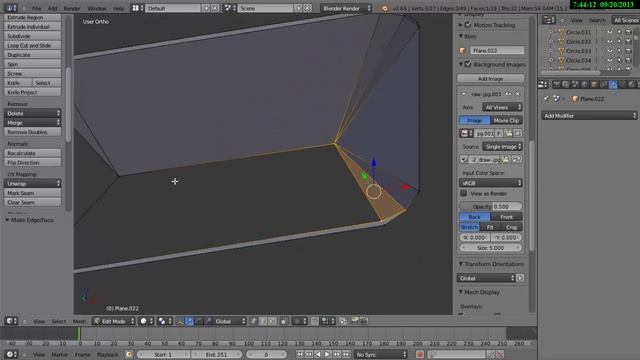Toggle the 3D manipulator widget icon
The height and width of the screenshot is (360, 640).
click(x=180, y=322)
